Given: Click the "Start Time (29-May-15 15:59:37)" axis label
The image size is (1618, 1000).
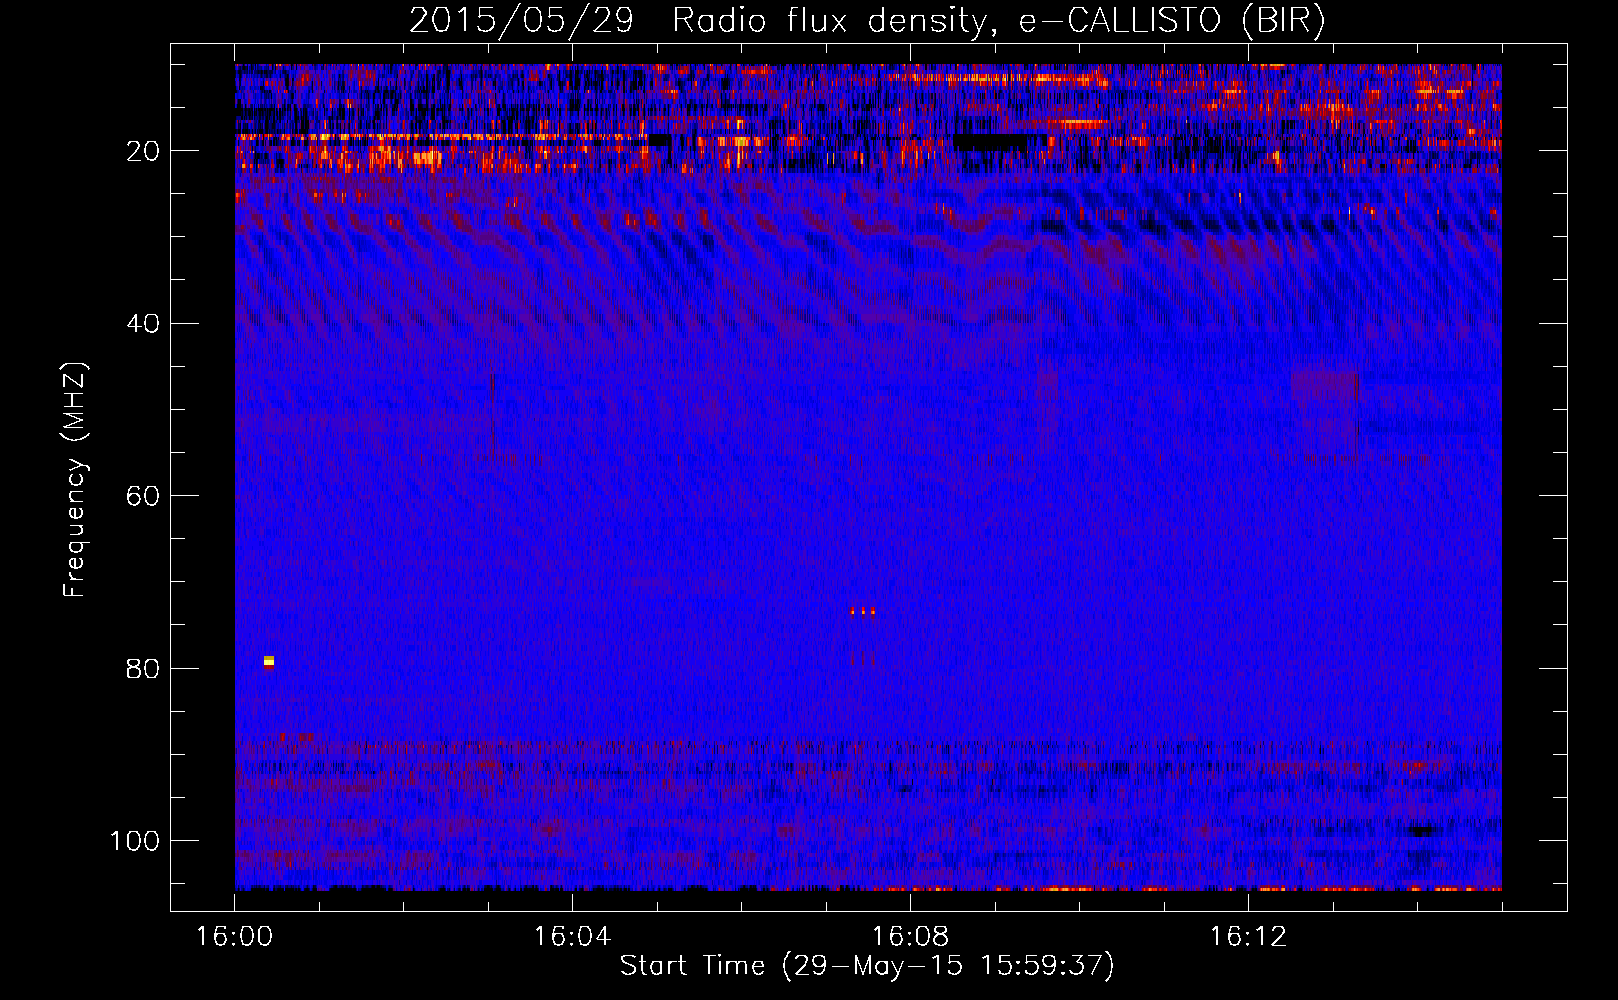Looking at the screenshot, I should click(867, 966).
